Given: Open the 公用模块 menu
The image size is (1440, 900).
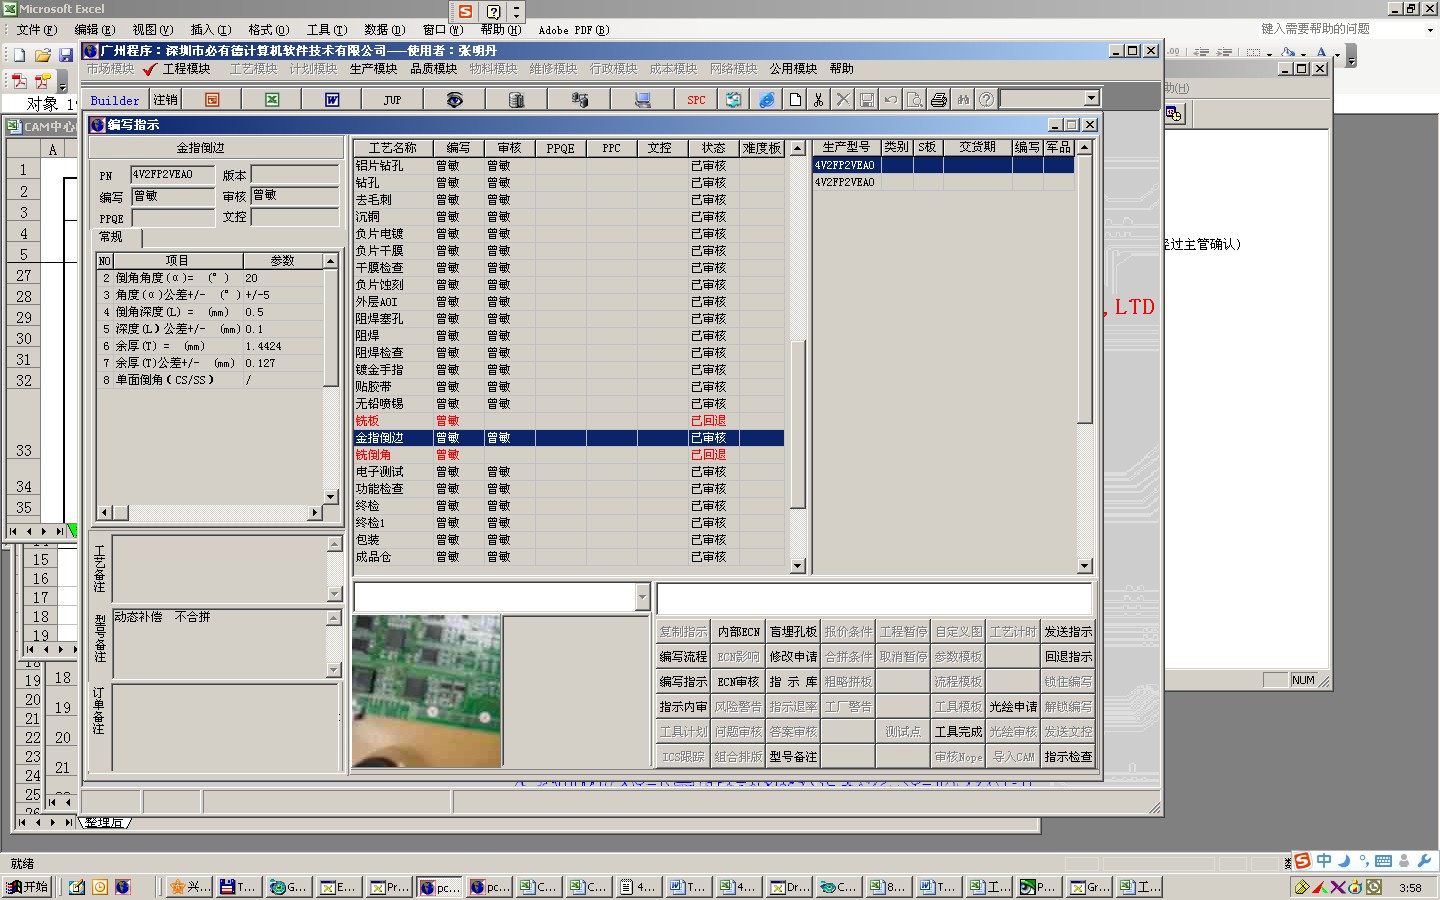Looking at the screenshot, I should (793, 69).
